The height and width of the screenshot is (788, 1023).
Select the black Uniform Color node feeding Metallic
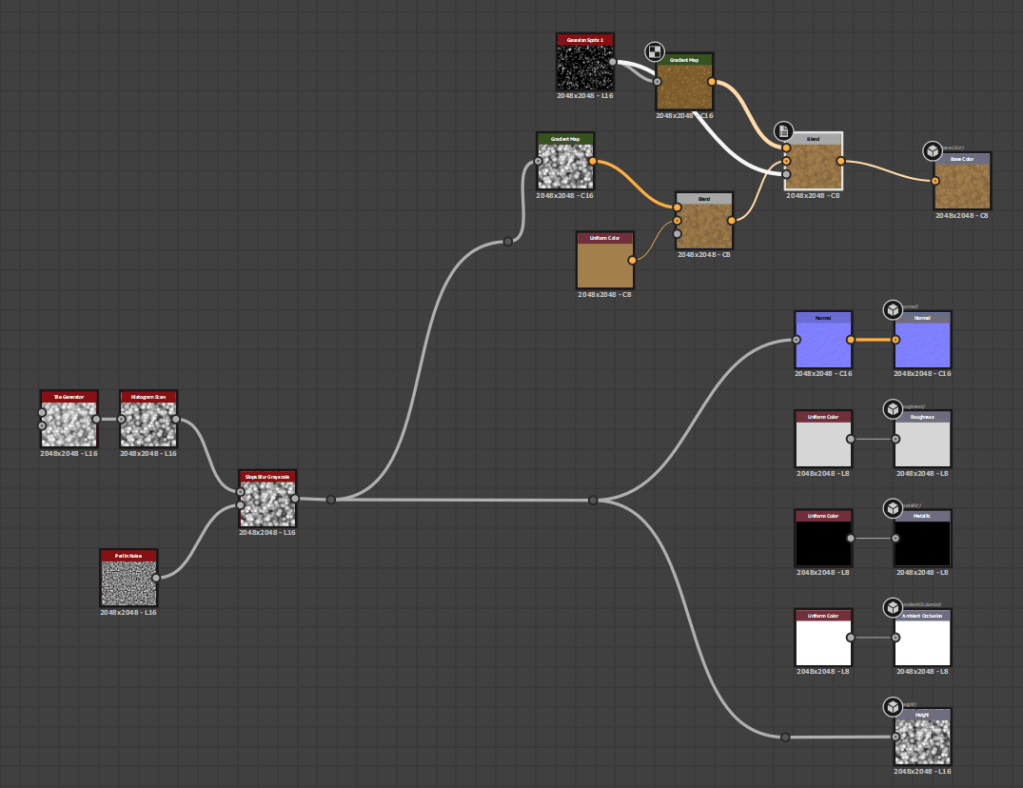click(822, 542)
